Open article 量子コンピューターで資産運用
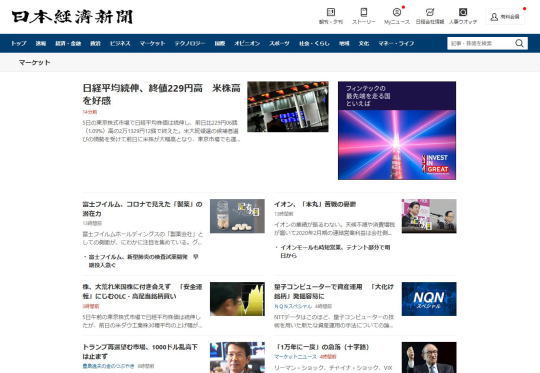The width and height of the screenshot is (540, 373). tap(333, 291)
